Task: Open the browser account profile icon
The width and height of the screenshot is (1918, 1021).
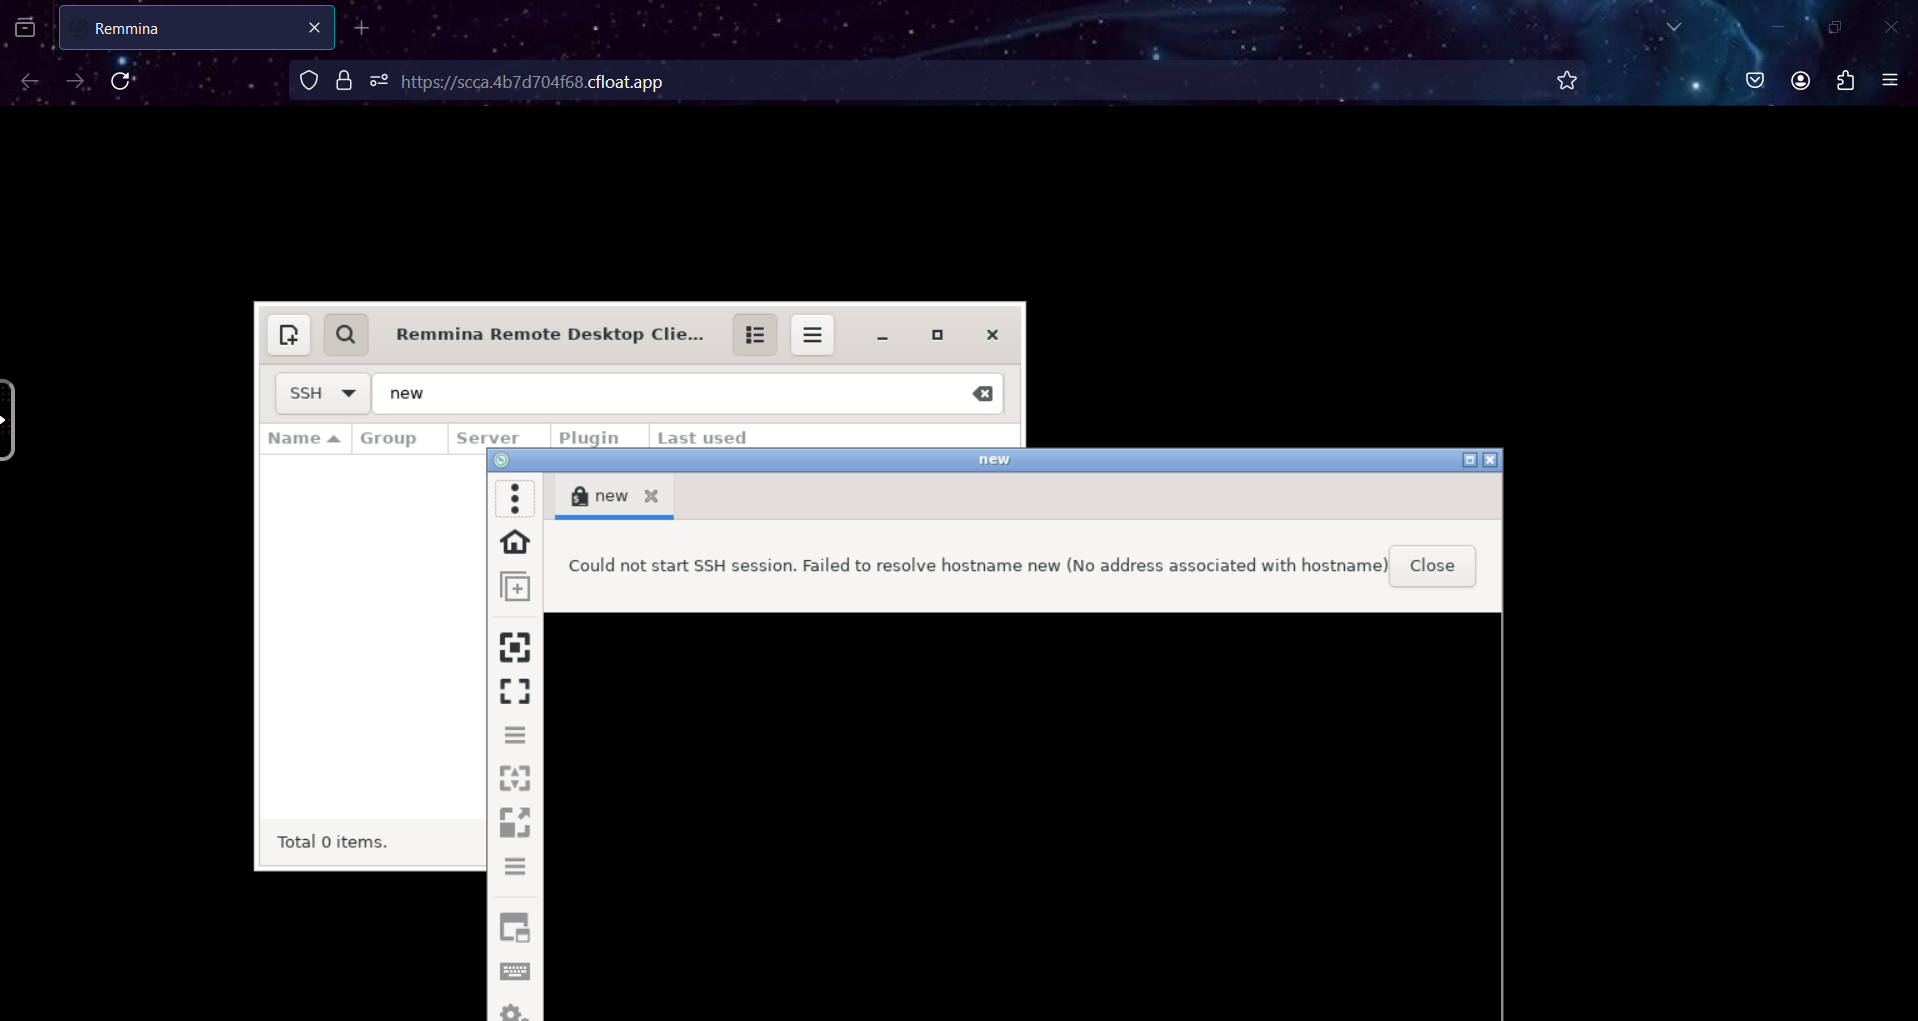Action: pos(1801,81)
